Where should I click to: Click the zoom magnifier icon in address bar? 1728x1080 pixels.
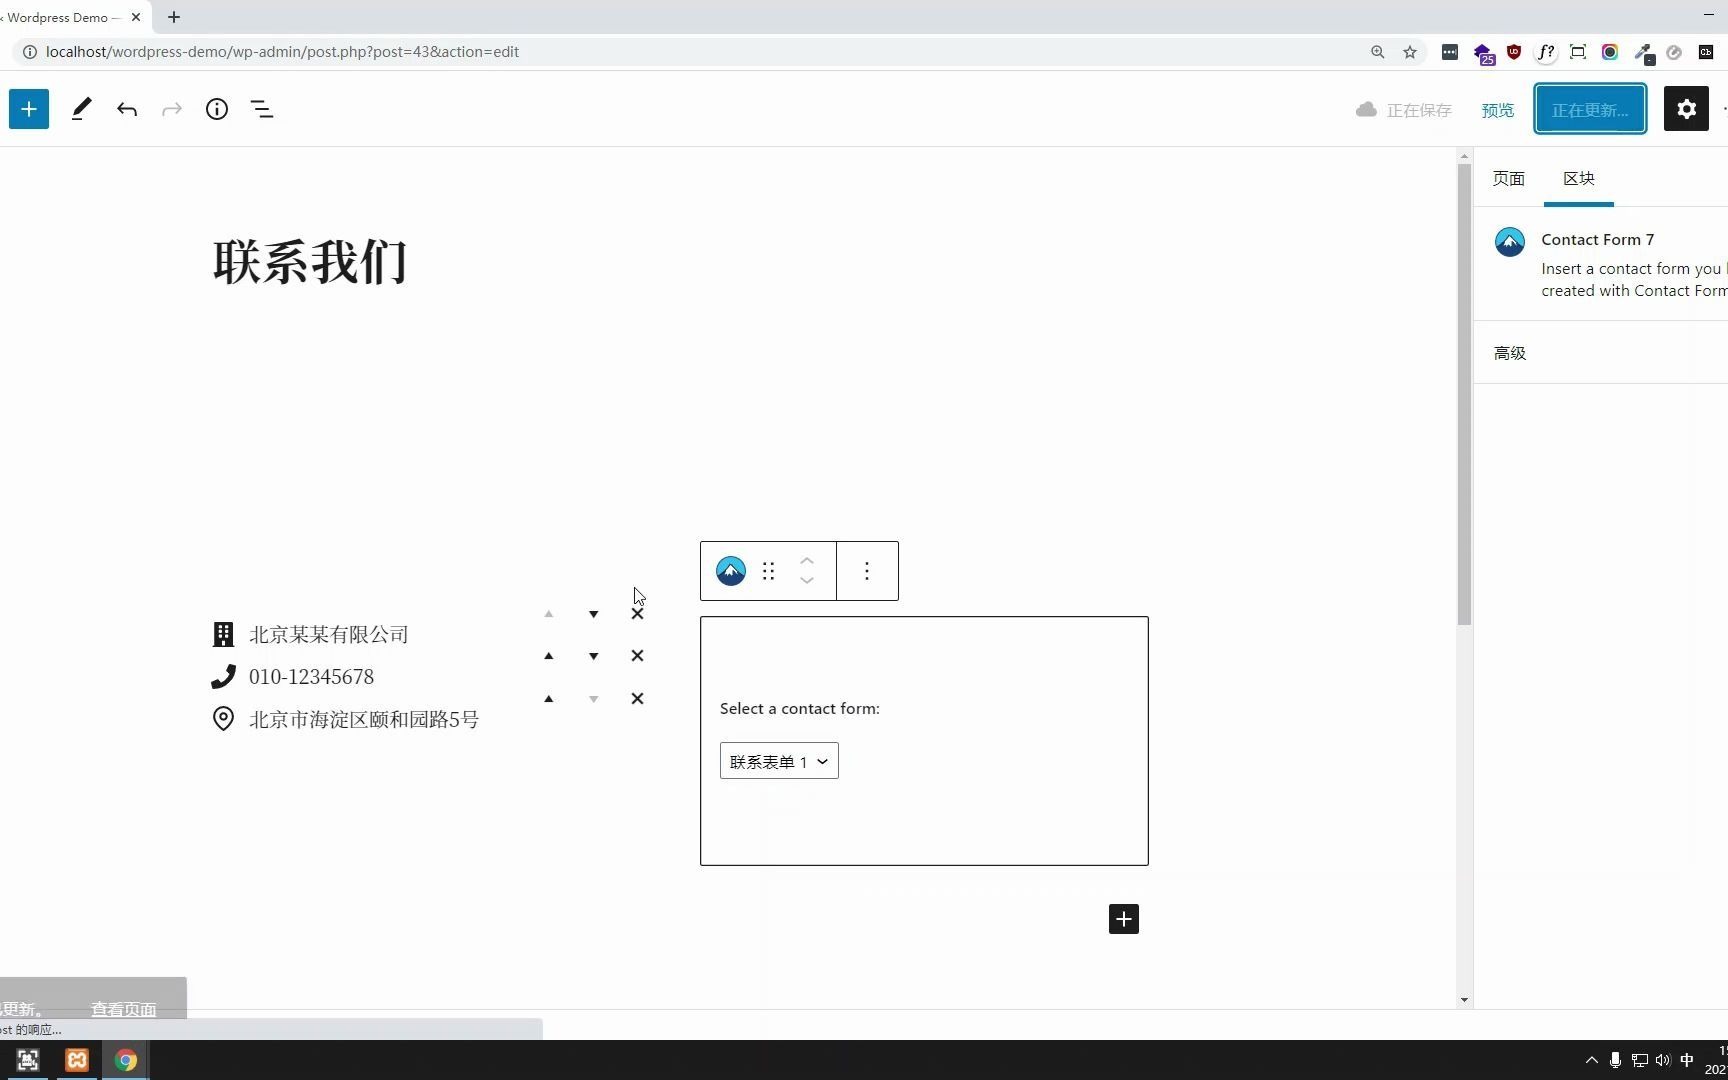click(x=1378, y=52)
